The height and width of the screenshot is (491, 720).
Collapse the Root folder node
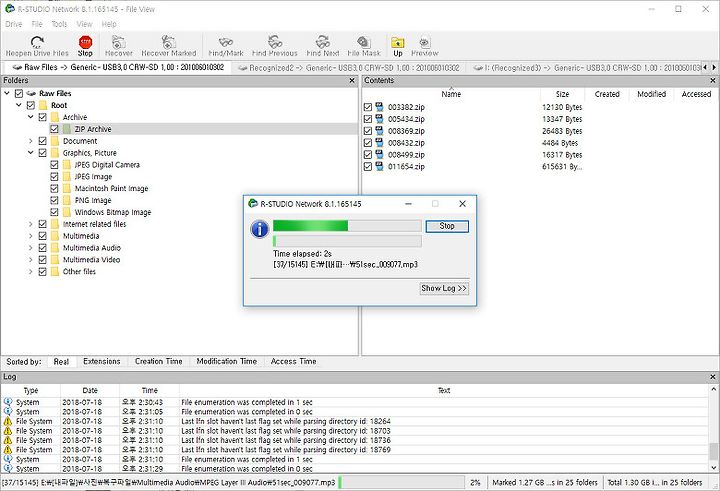click(19, 105)
